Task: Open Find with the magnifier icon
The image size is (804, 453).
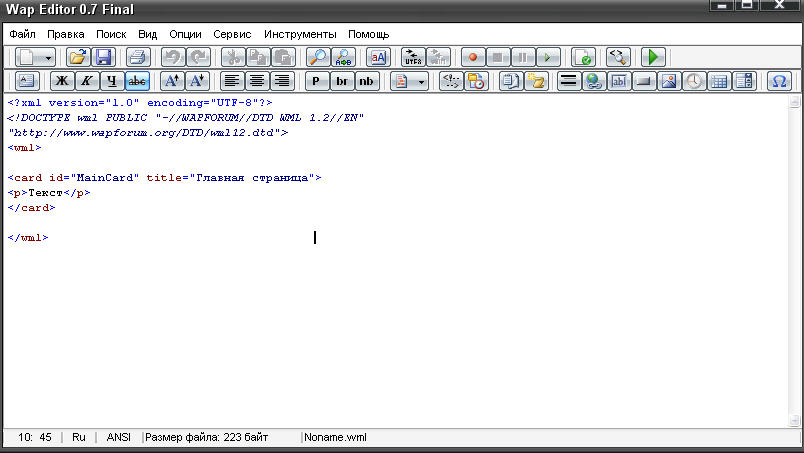Action: pyautogui.click(x=318, y=57)
